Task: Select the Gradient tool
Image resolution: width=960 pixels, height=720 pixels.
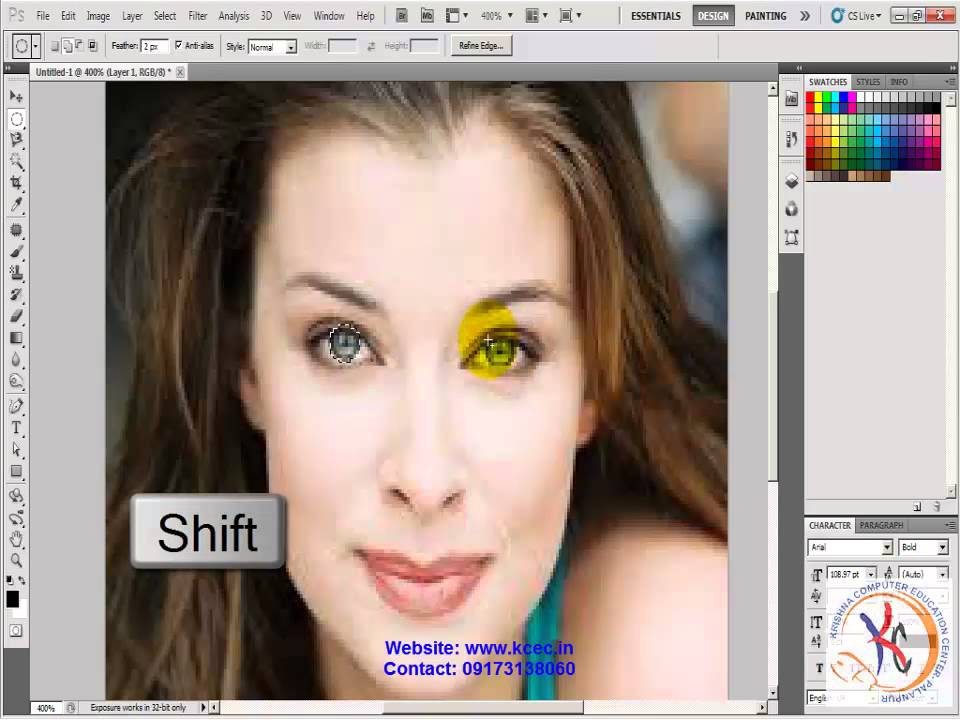Action: [x=17, y=338]
